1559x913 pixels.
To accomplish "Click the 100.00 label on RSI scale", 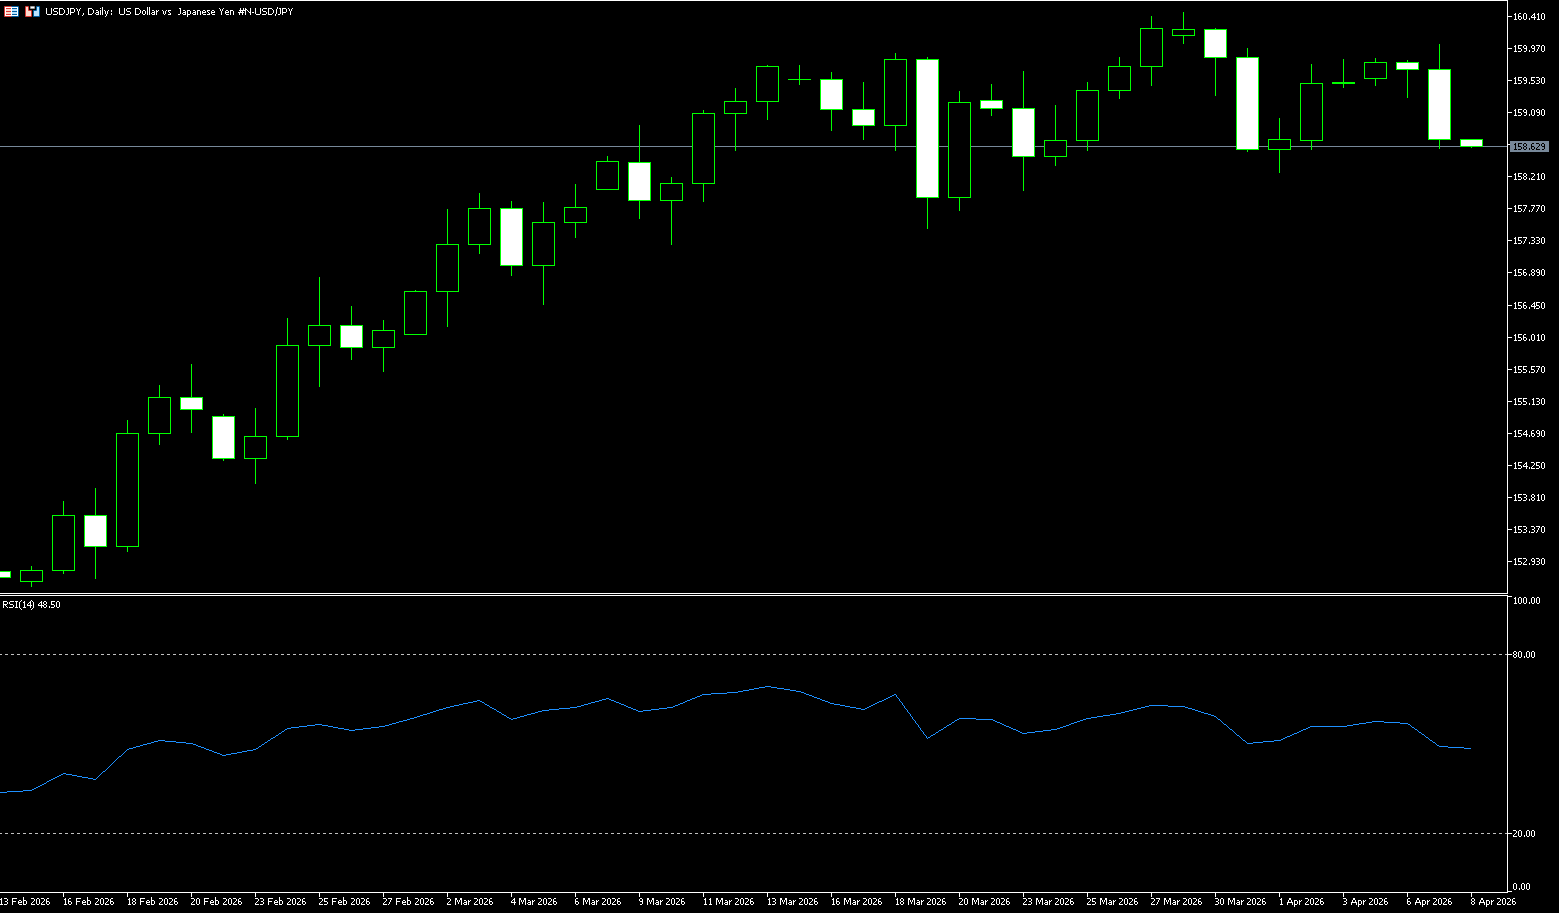I will coord(1526,602).
